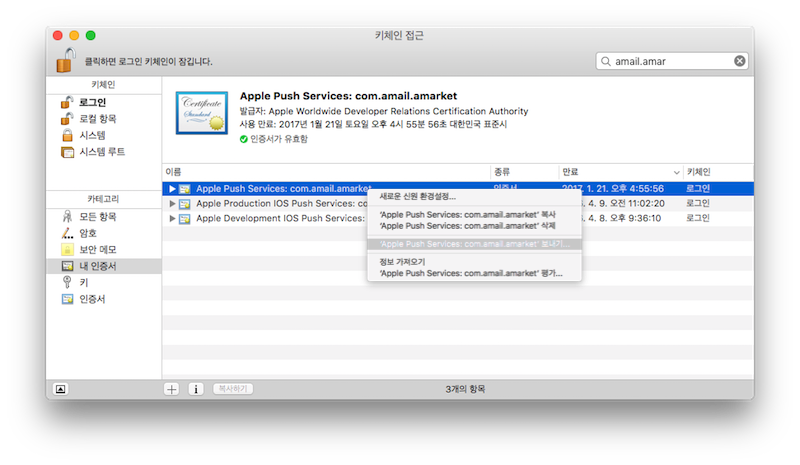800x465 pixels.
Task: Click the 키 key icon
Action: (67, 282)
